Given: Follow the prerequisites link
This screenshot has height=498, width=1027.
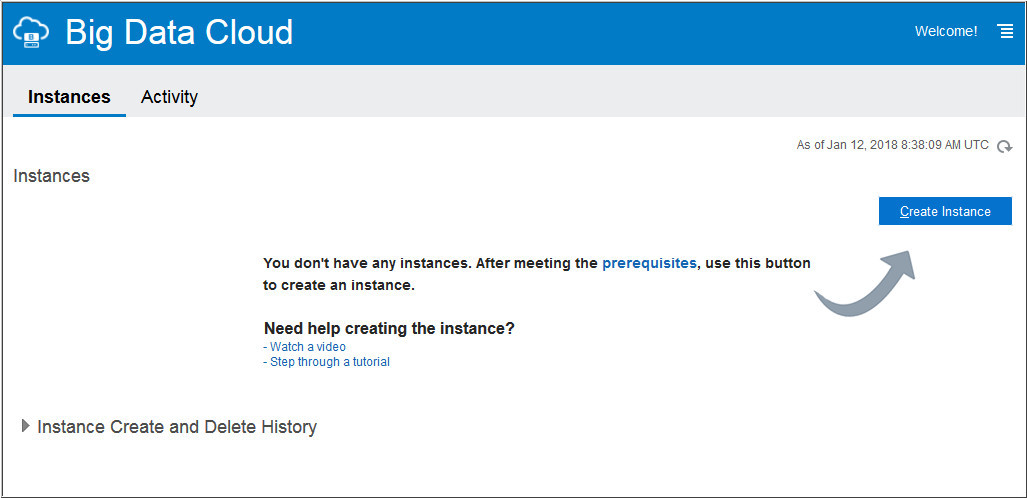Looking at the screenshot, I should (649, 263).
